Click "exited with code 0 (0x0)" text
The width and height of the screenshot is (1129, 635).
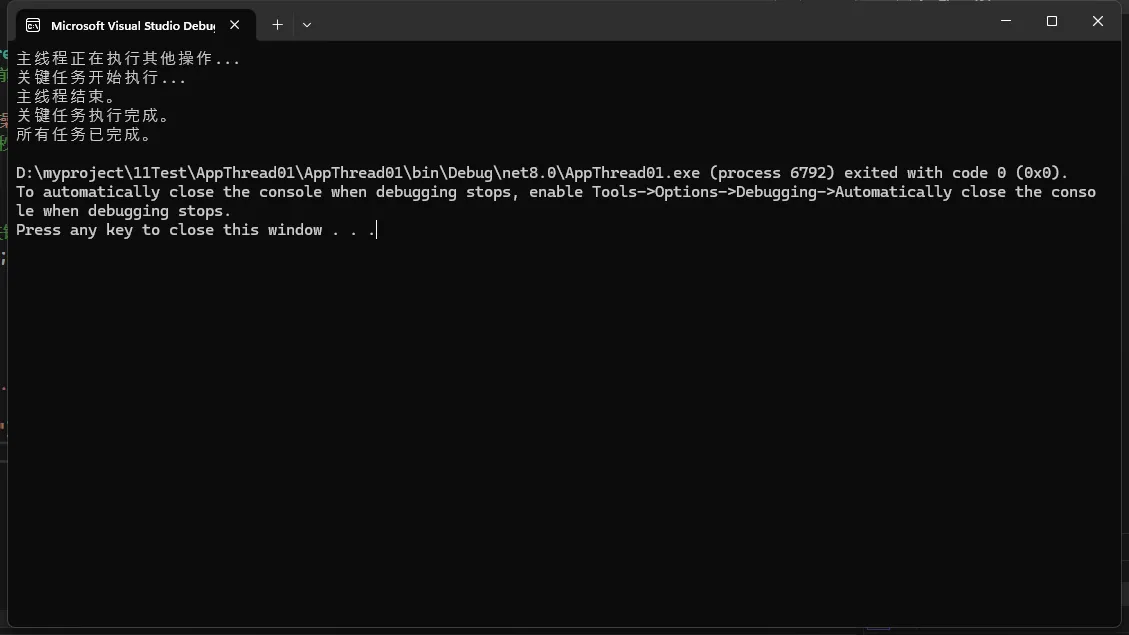coord(956,173)
